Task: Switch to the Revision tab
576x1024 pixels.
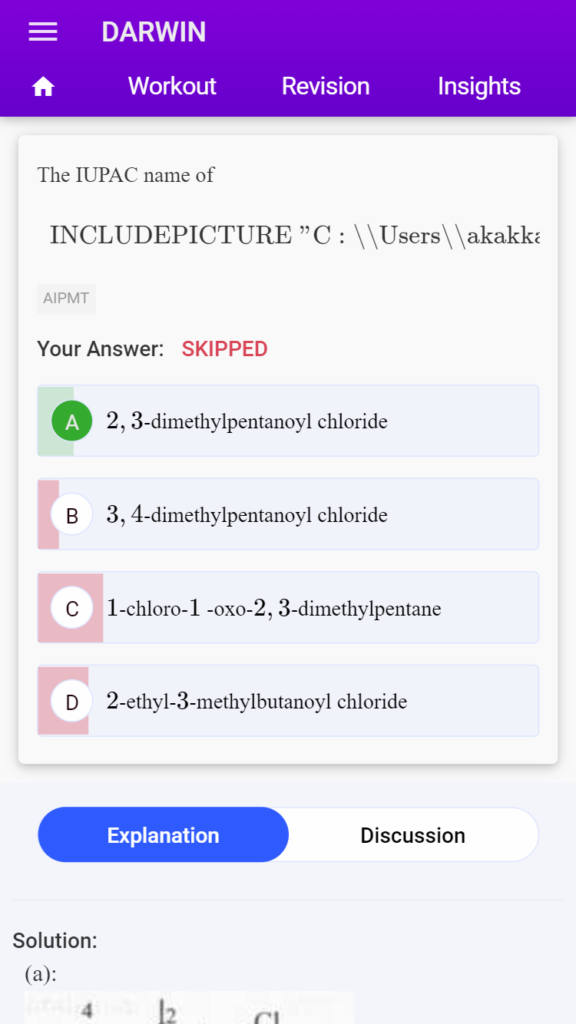Action: (325, 86)
